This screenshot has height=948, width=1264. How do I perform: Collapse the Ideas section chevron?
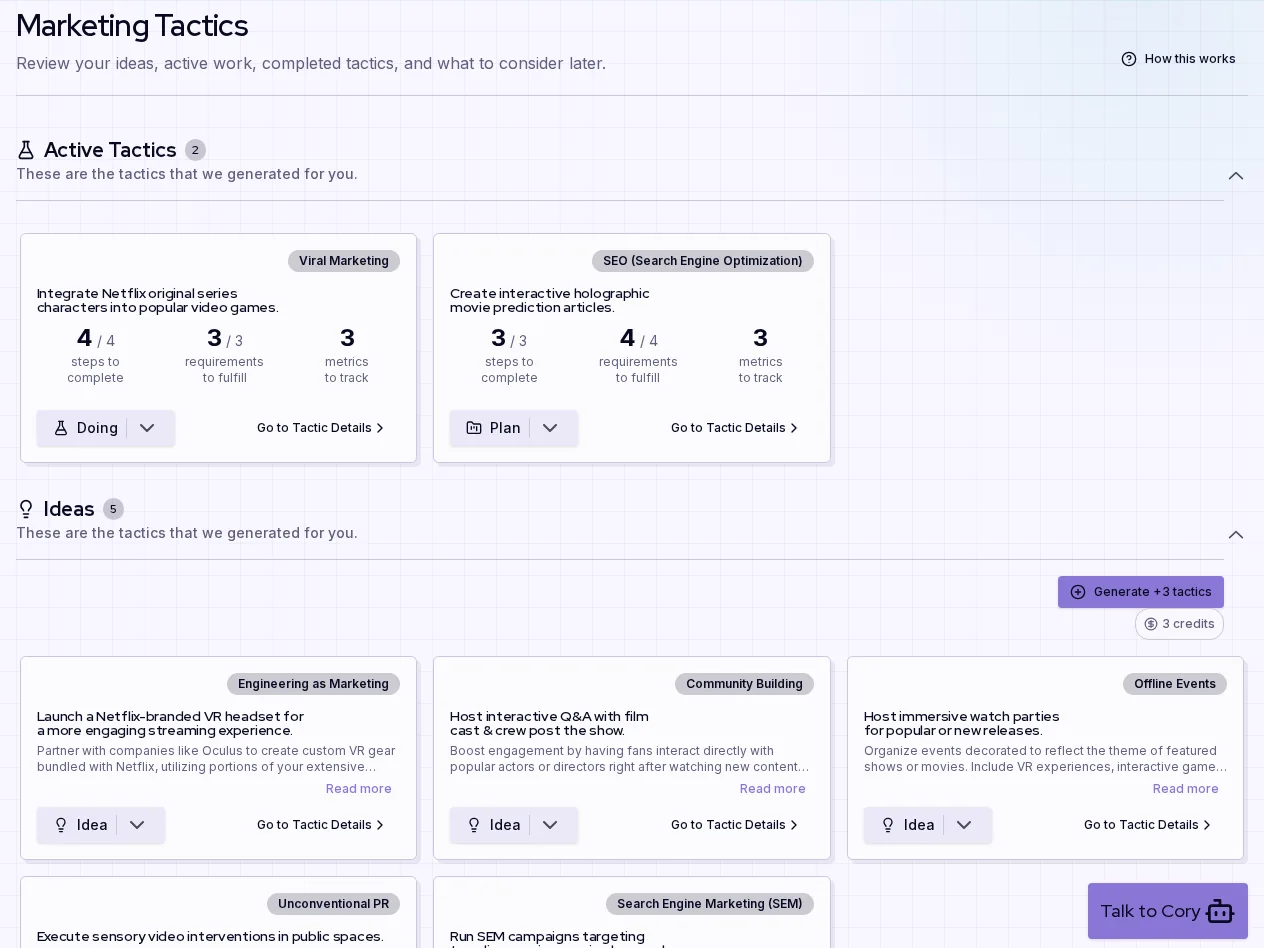[1236, 535]
